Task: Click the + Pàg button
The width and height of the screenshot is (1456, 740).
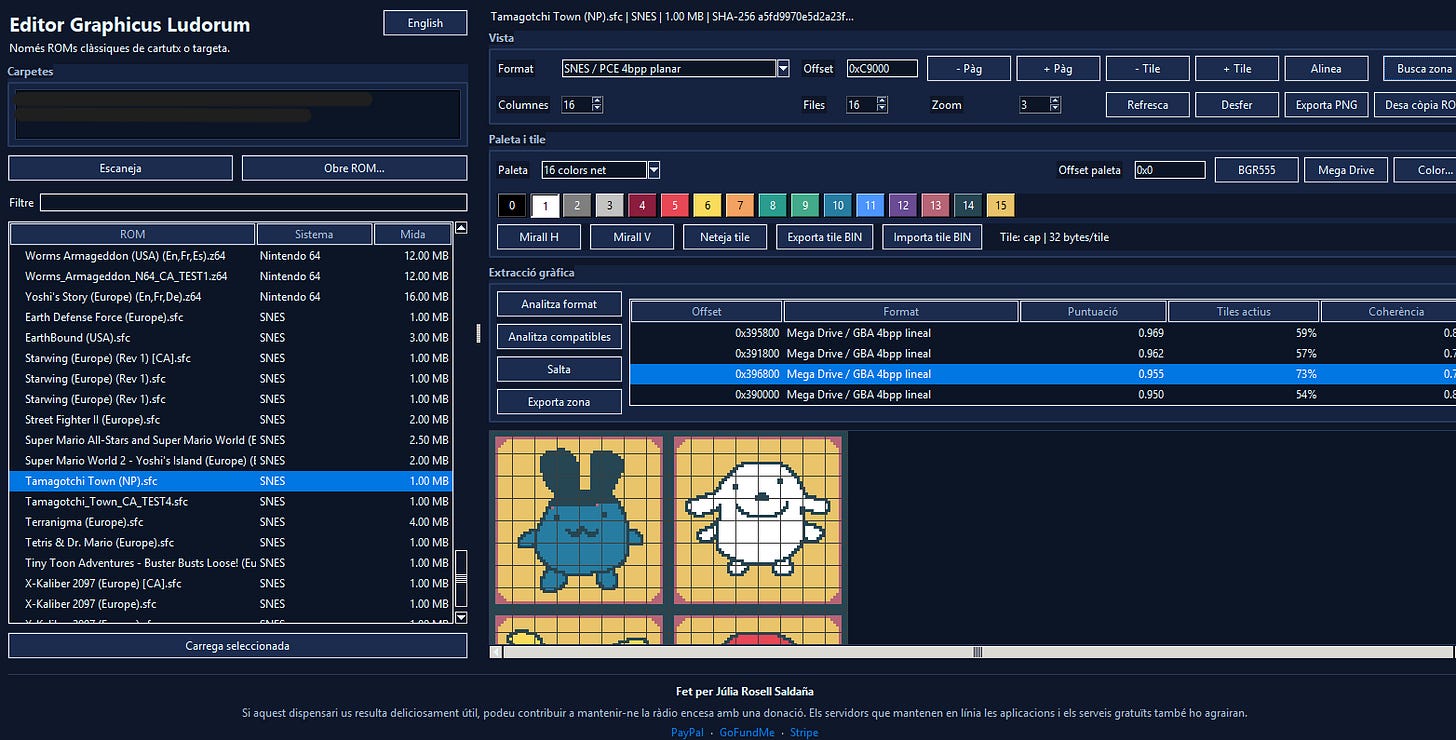Action: click(x=1059, y=68)
